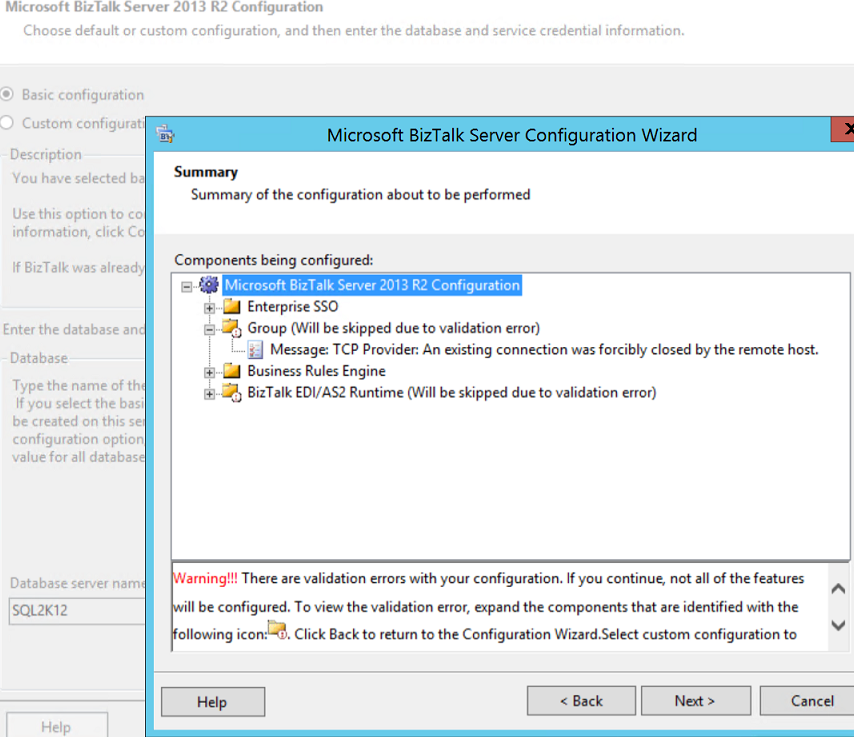The height and width of the screenshot is (737, 854).
Task: Click 'Summary of the configuration about to be performed'
Action: 360,194
